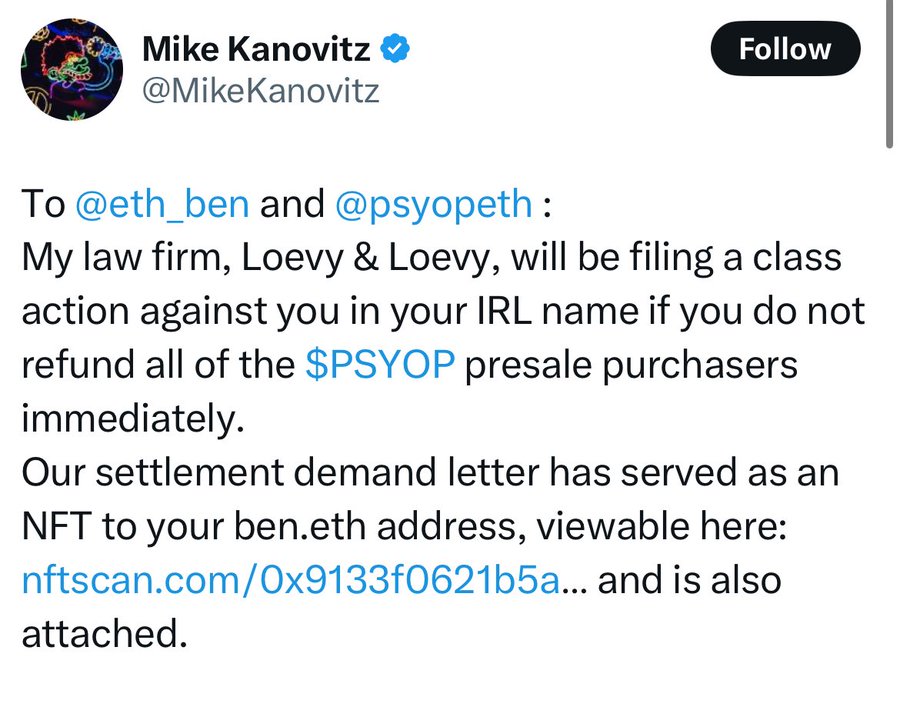Open the @eth_ben mention
The height and width of the screenshot is (707, 900).
point(162,204)
